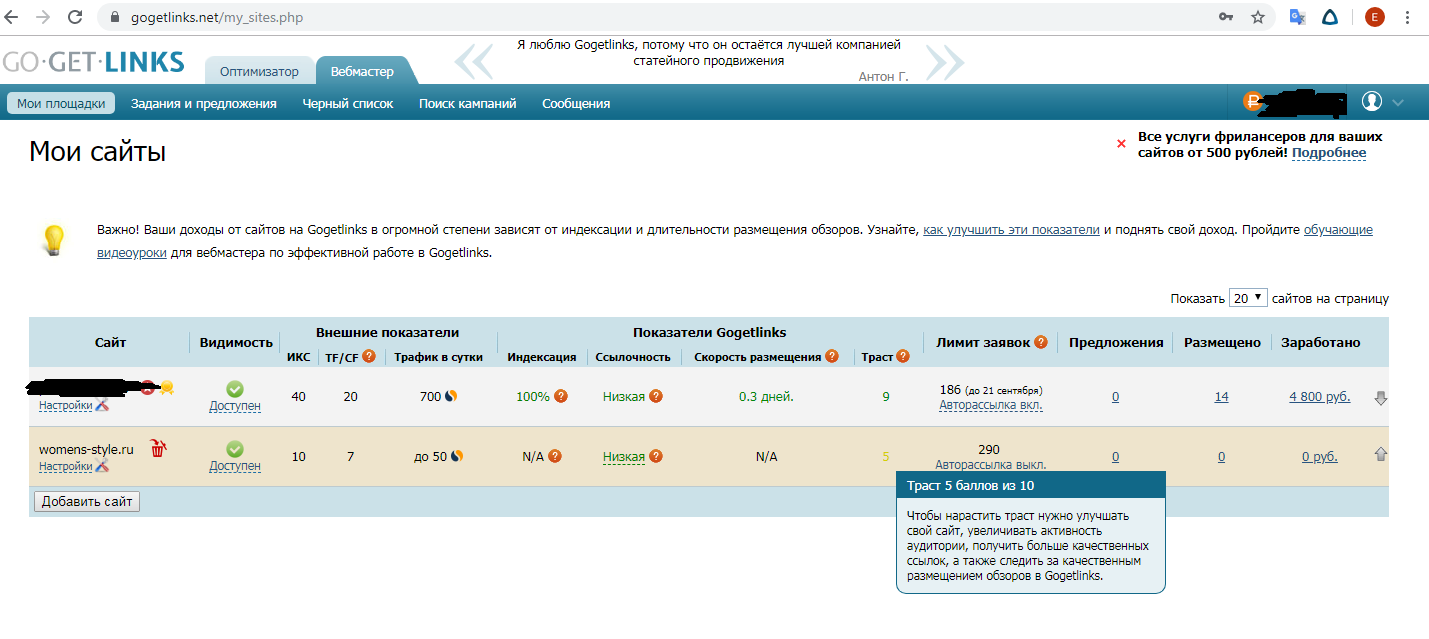Open Настройки for womens-style.ru
The image size is (1429, 639).
click(66, 466)
